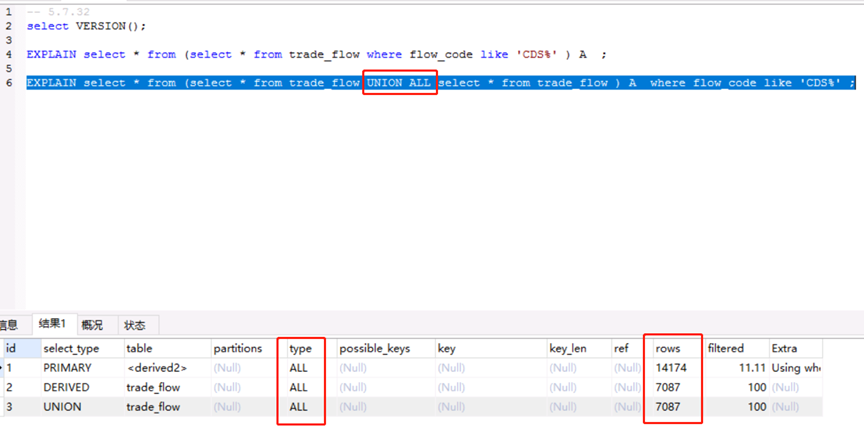Click the 'Using whe' Extra cell
The width and height of the screenshot is (864, 439).
796,367
